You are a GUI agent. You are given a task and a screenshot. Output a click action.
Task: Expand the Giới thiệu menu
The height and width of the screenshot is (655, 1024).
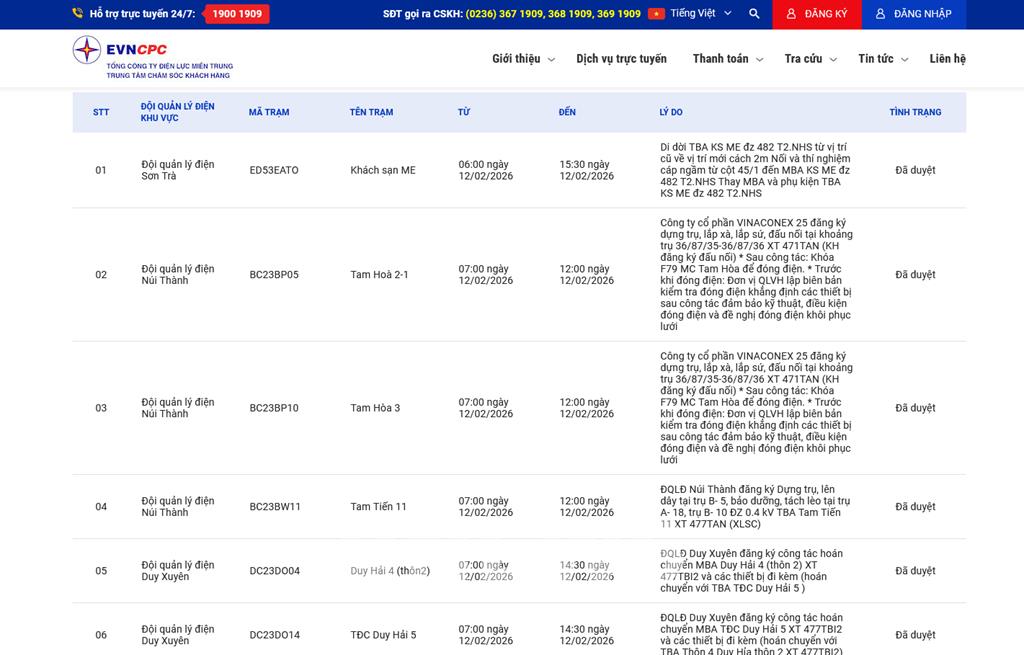pyautogui.click(x=523, y=59)
